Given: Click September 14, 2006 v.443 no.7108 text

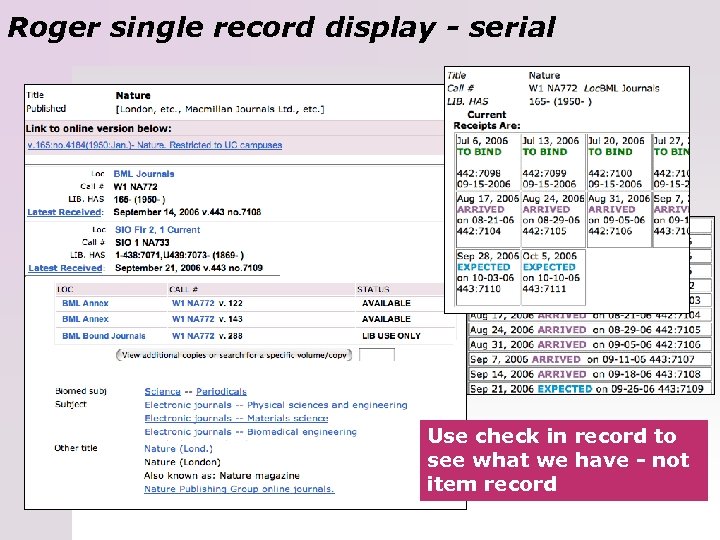Looking at the screenshot, I should click(187, 212).
